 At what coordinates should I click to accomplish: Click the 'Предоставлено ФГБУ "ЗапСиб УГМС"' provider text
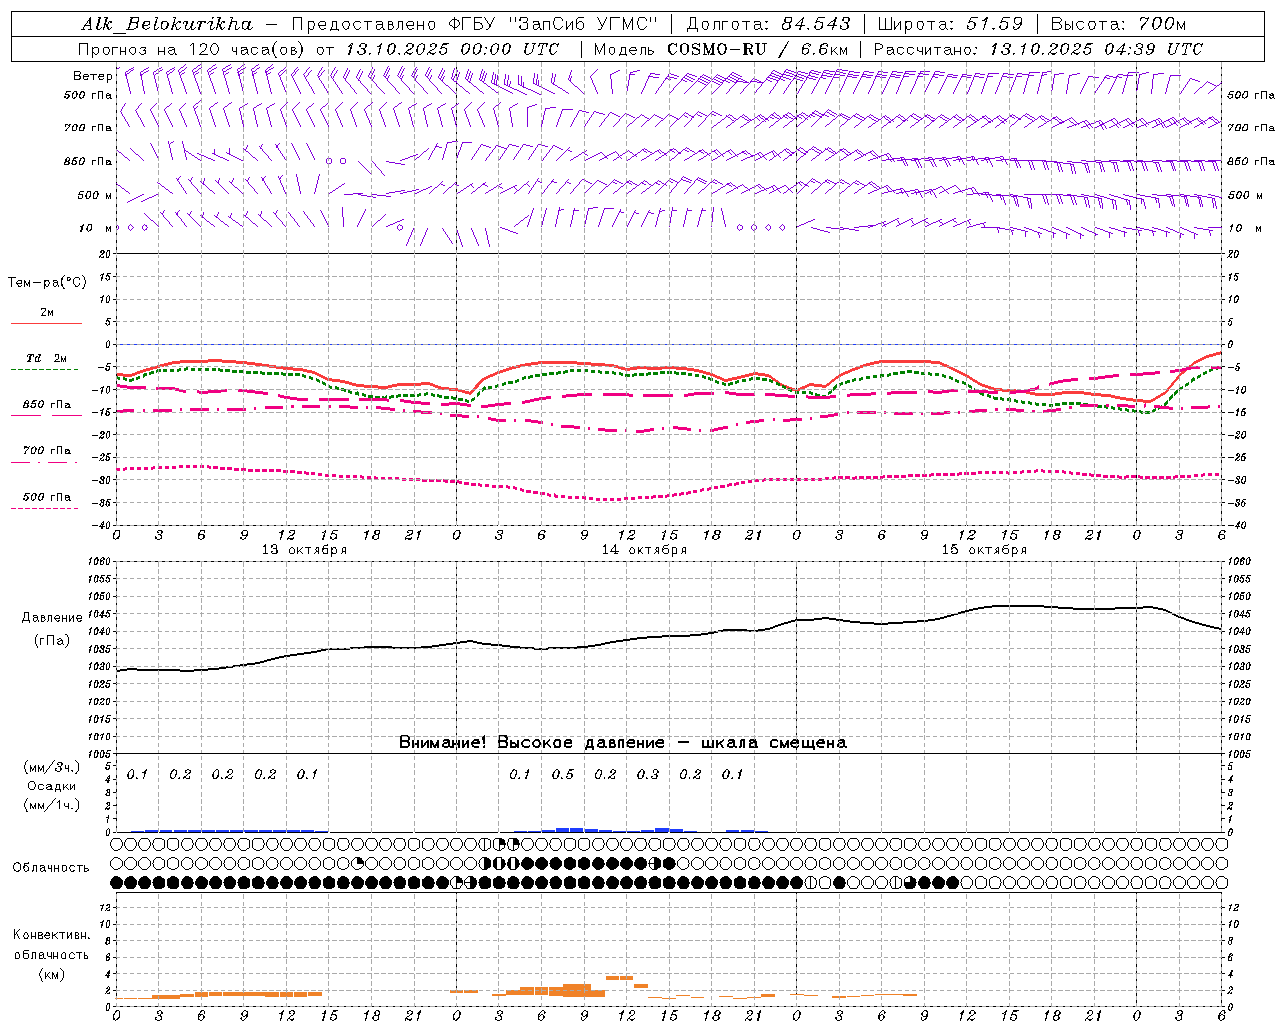[475, 24]
